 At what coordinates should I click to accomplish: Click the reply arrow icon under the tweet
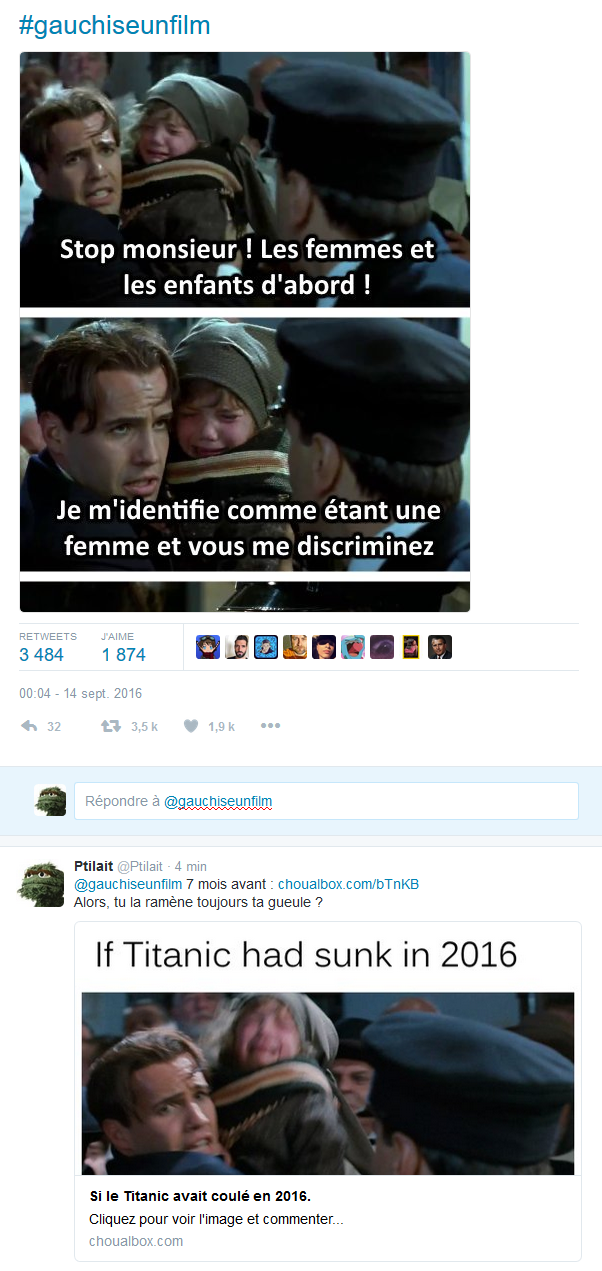(29, 727)
